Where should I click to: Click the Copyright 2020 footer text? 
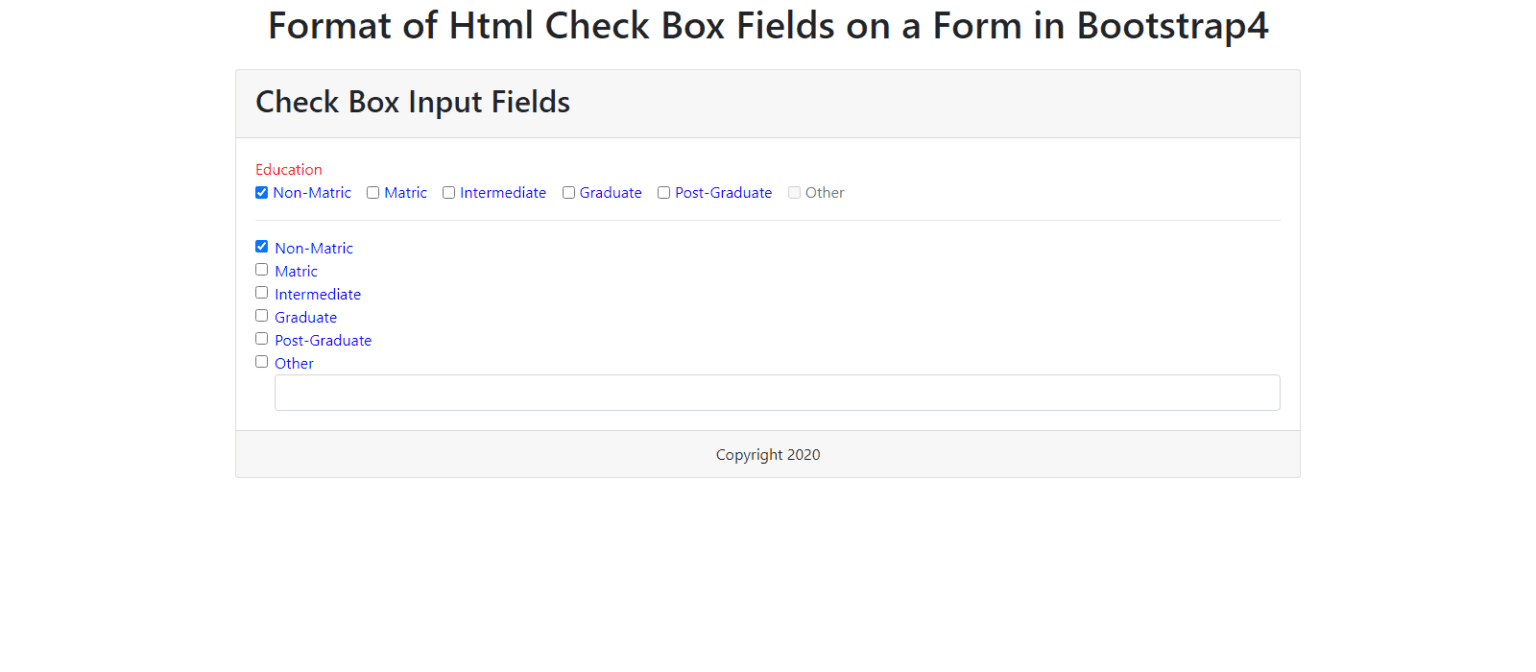[767, 454]
